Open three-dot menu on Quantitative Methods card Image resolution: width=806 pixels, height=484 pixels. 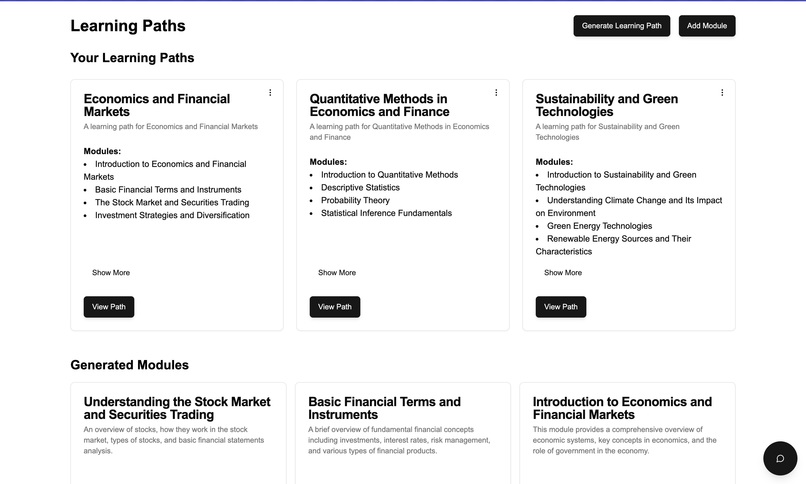pyautogui.click(x=496, y=92)
